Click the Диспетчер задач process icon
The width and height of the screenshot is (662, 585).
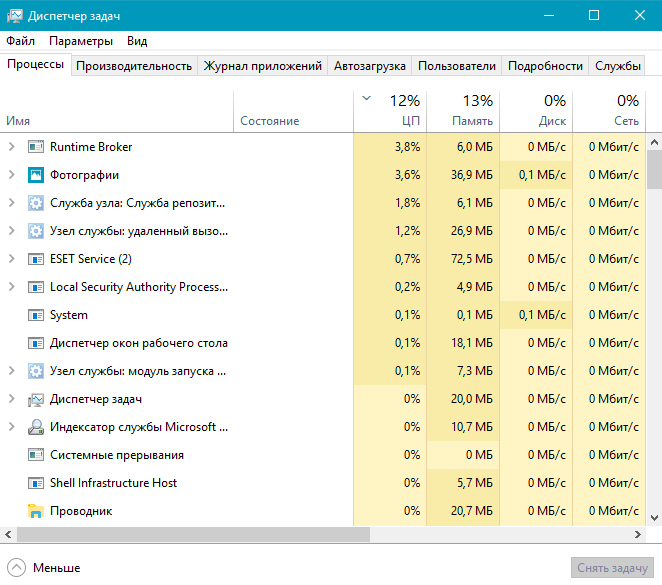[36, 399]
